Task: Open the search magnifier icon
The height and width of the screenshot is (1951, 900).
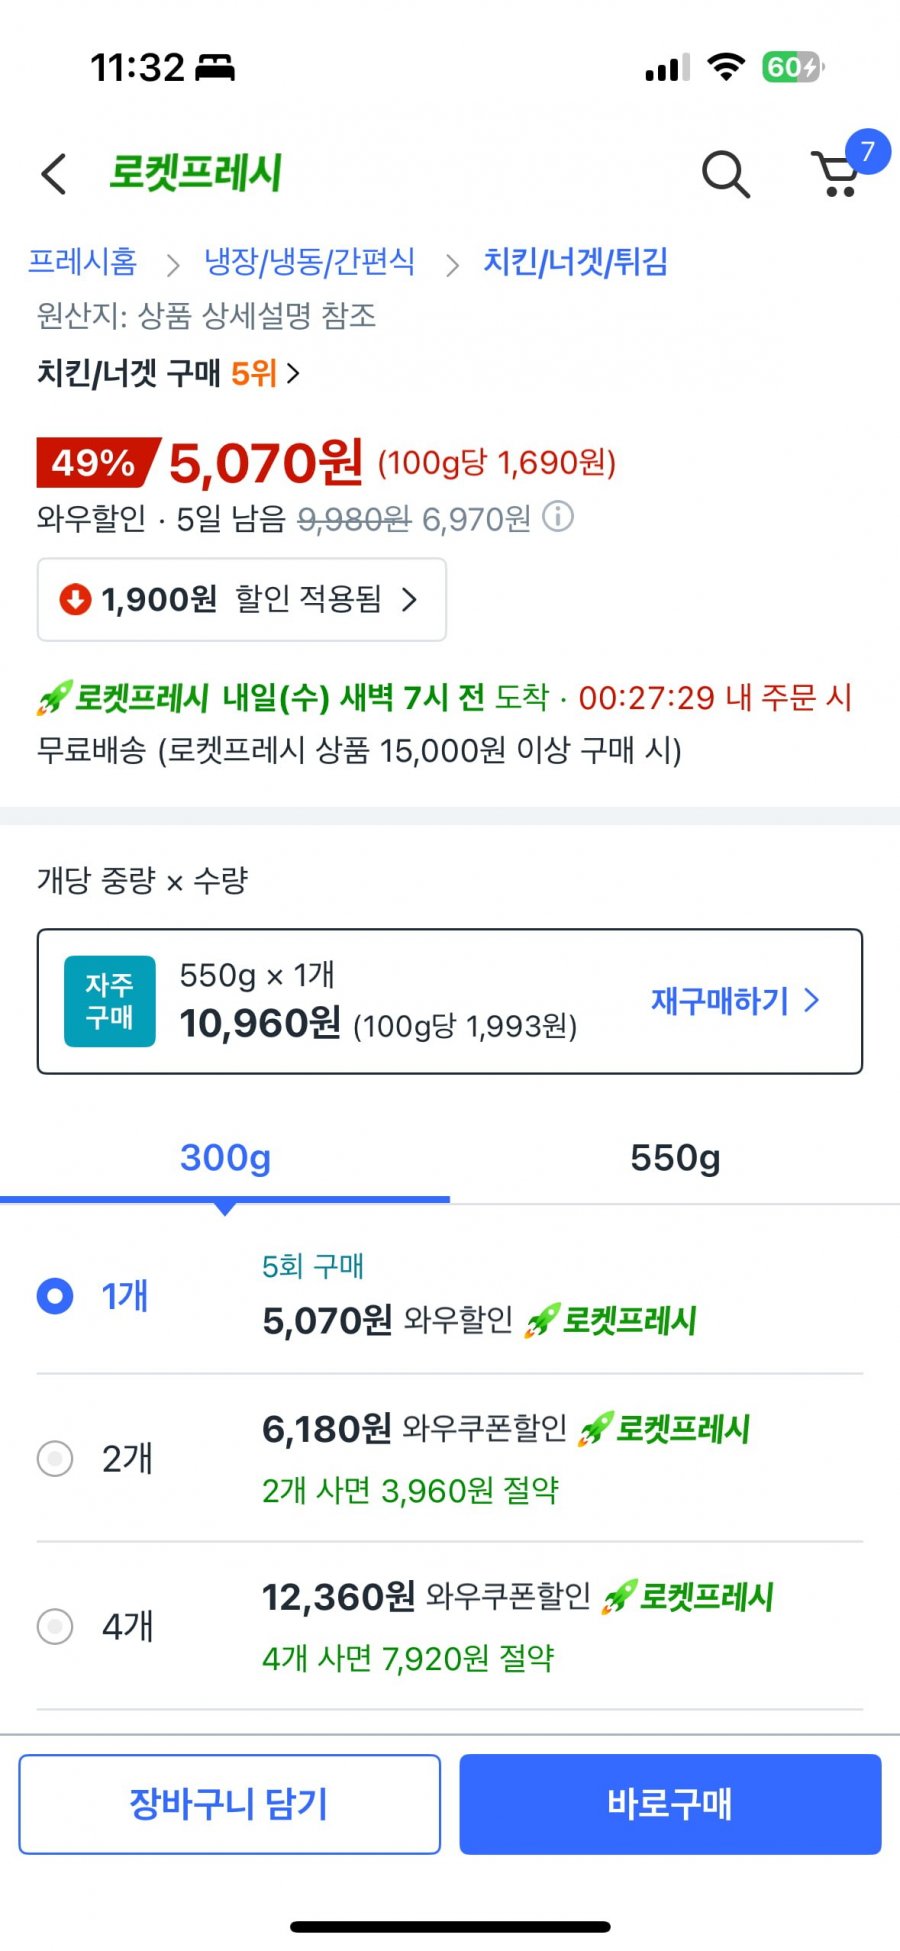Action: (725, 175)
